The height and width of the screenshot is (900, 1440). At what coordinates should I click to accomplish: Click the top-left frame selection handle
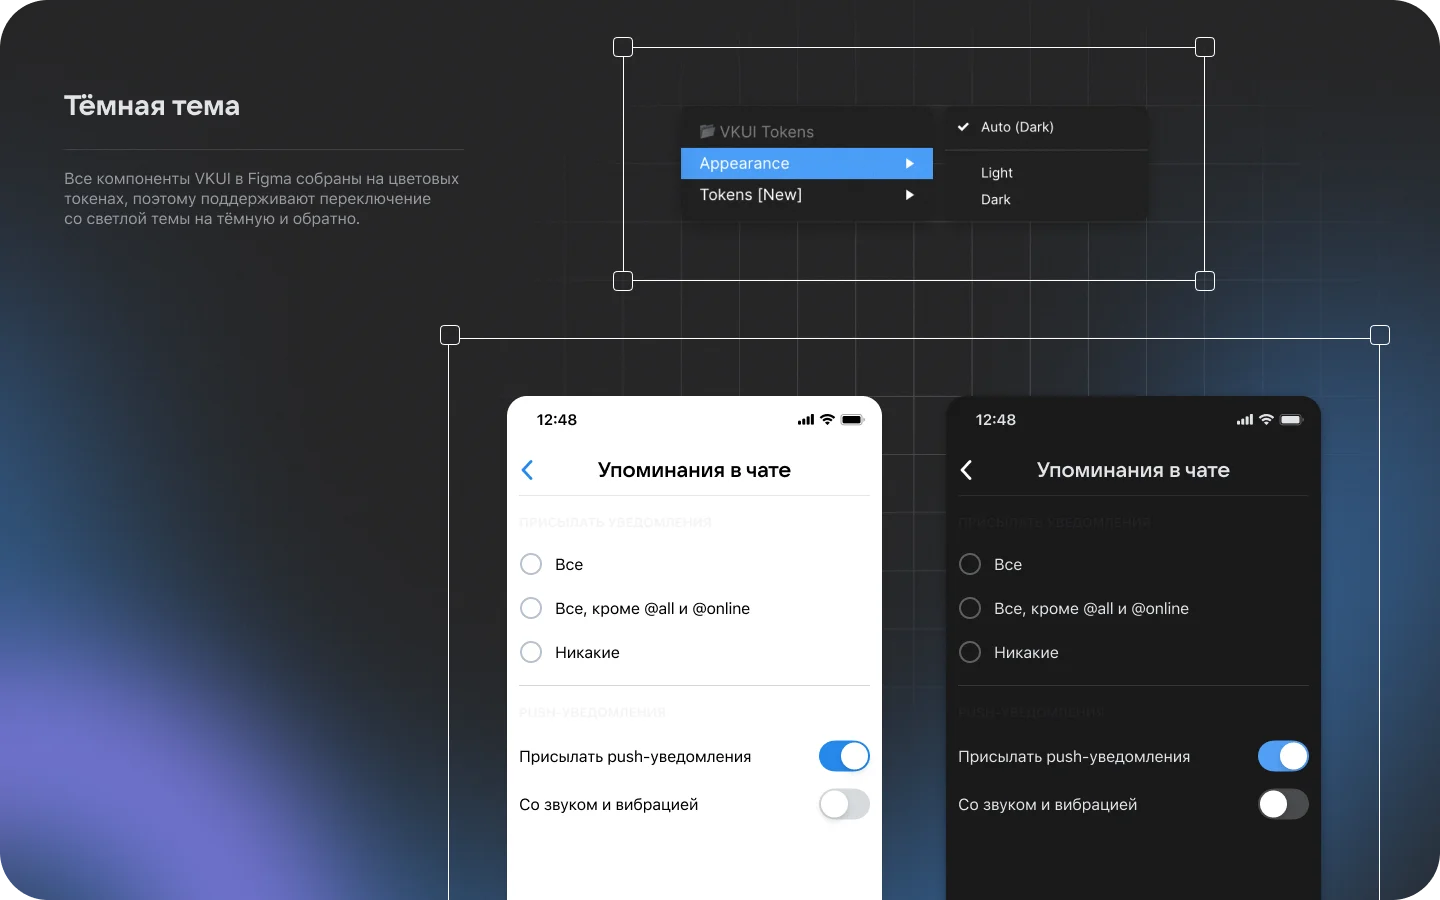click(x=623, y=46)
